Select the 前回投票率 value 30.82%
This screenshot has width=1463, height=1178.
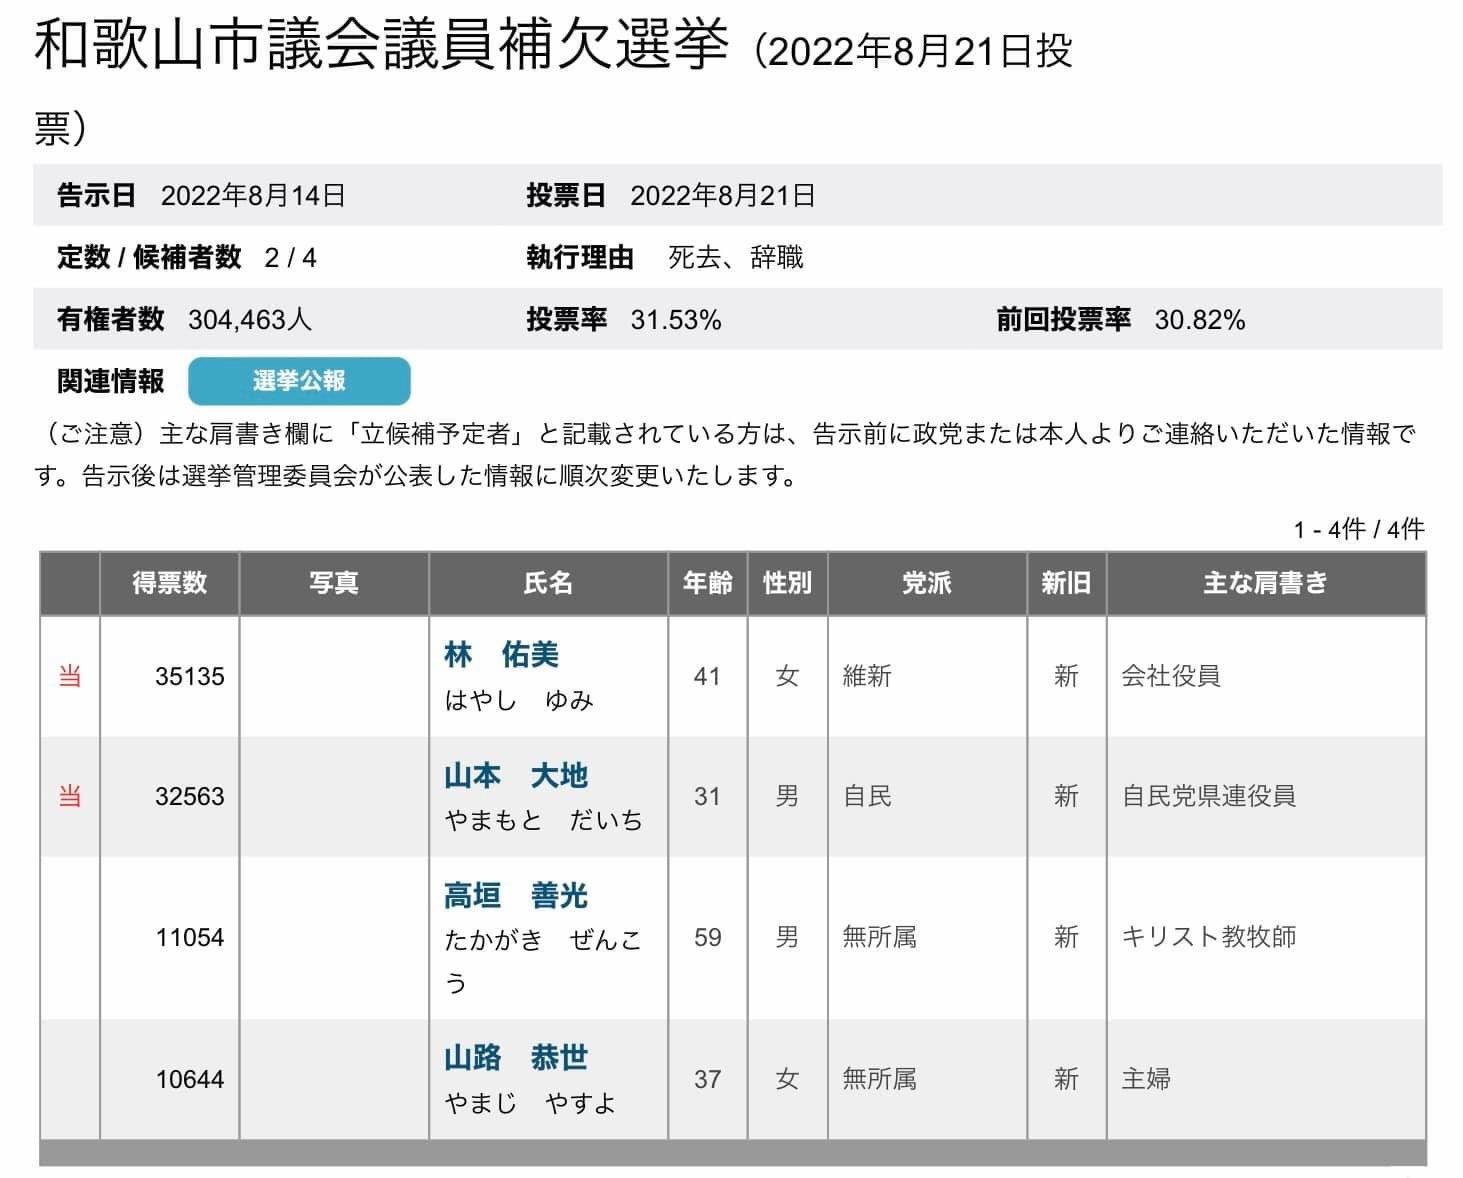[1200, 321]
